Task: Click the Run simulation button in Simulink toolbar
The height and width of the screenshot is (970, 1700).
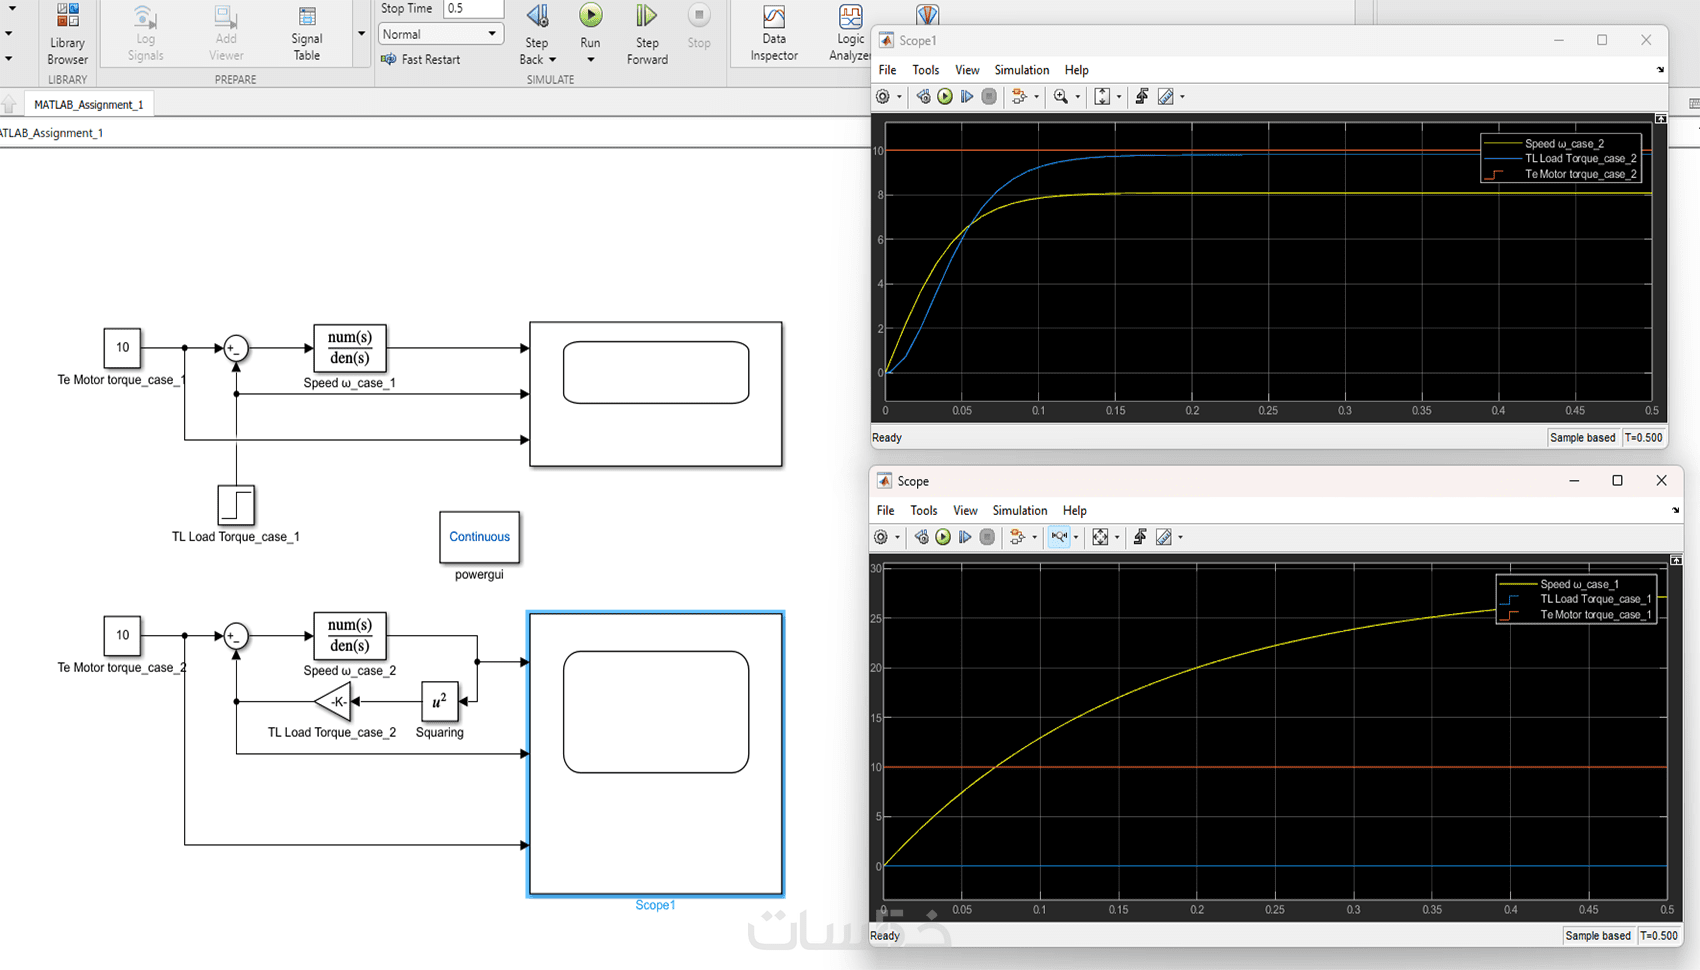Action: [x=590, y=17]
